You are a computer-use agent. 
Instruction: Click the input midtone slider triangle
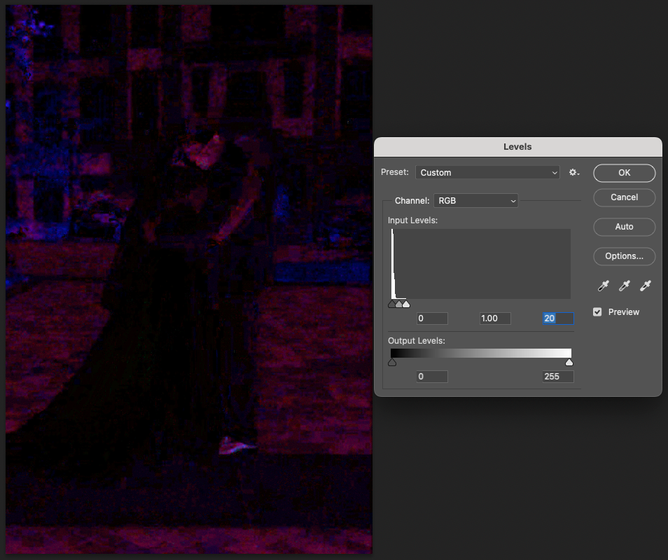pos(399,304)
